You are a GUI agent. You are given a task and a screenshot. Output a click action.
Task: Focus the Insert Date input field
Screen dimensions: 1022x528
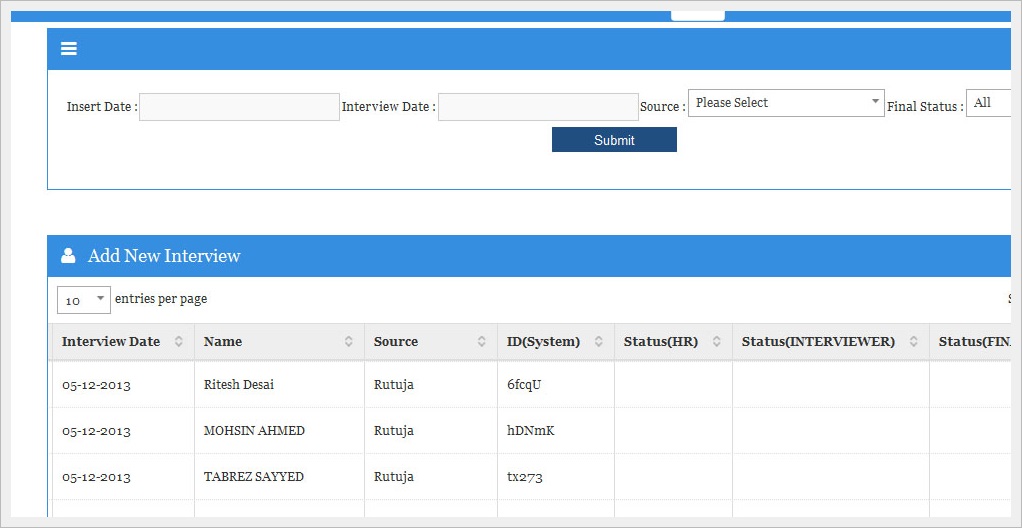[x=239, y=107]
